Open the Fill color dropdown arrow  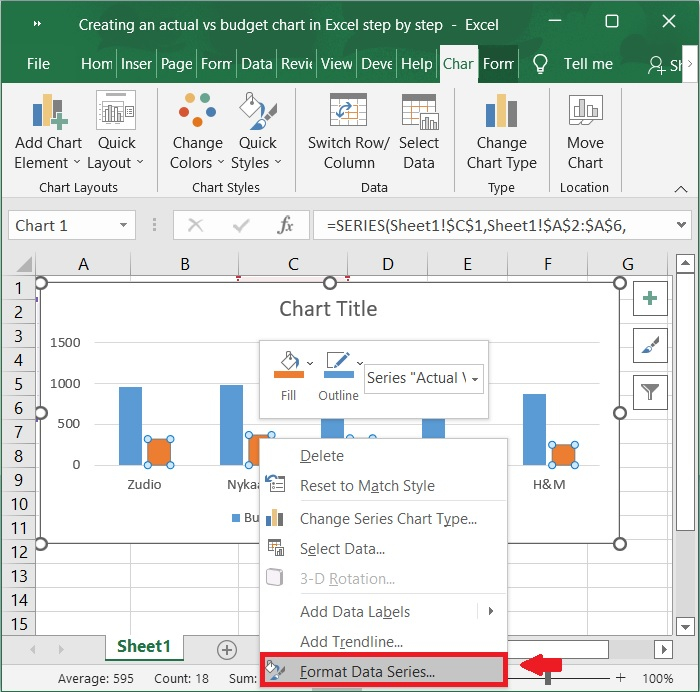[x=310, y=363]
